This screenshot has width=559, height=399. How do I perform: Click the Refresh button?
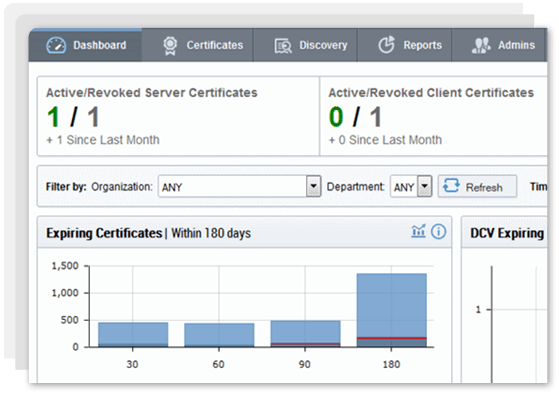click(477, 186)
